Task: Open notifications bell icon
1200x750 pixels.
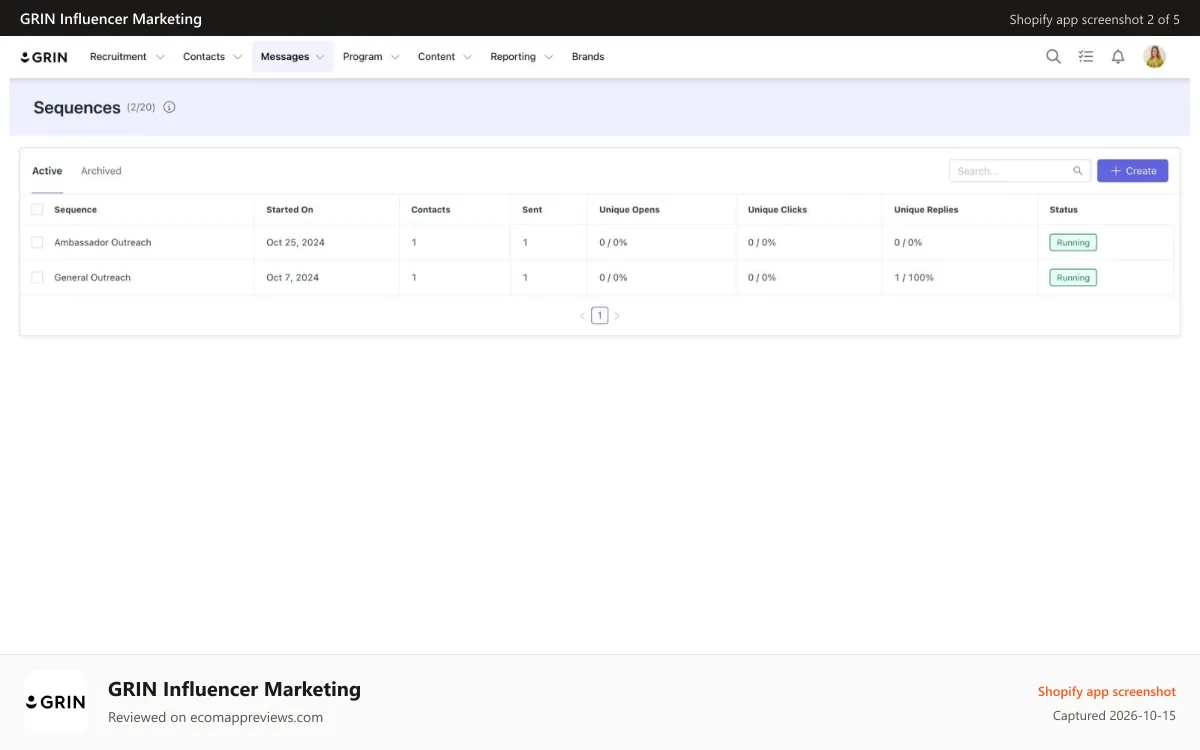Action: pyautogui.click(x=1118, y=57)
